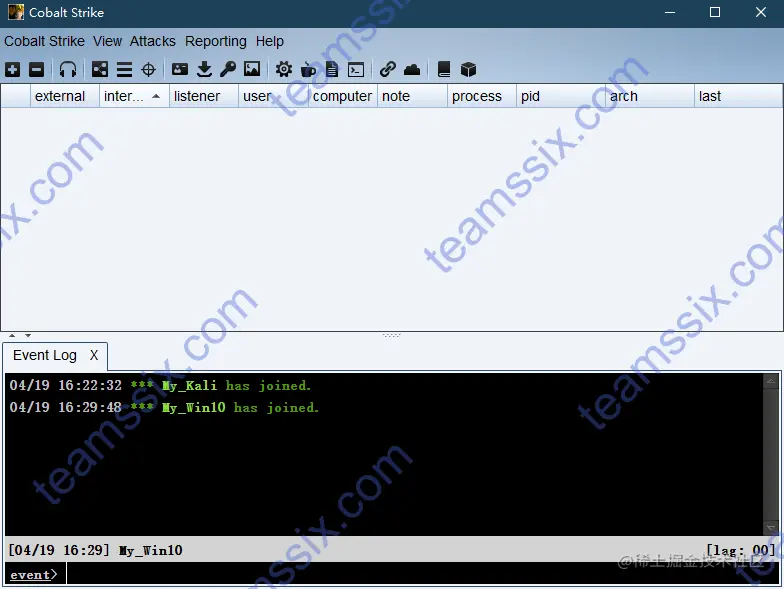784x589 pixels.
Task: Click the chain link Host File icon
Action: 388,69
